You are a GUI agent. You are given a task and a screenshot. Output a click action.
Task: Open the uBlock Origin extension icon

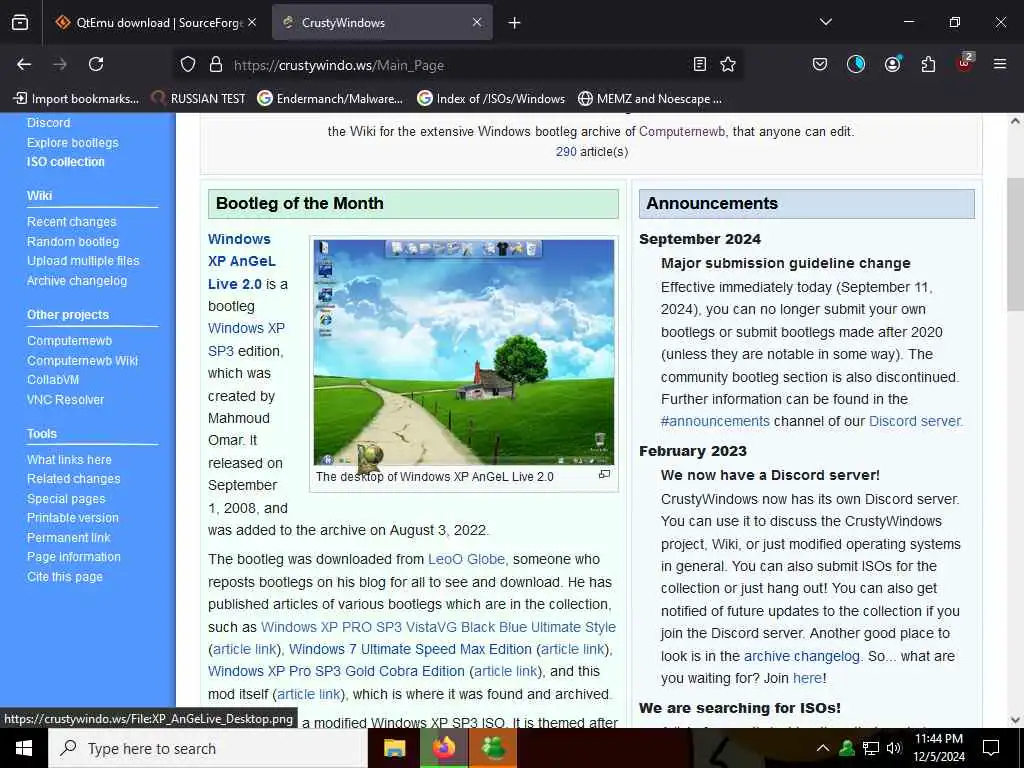(965, 63)
